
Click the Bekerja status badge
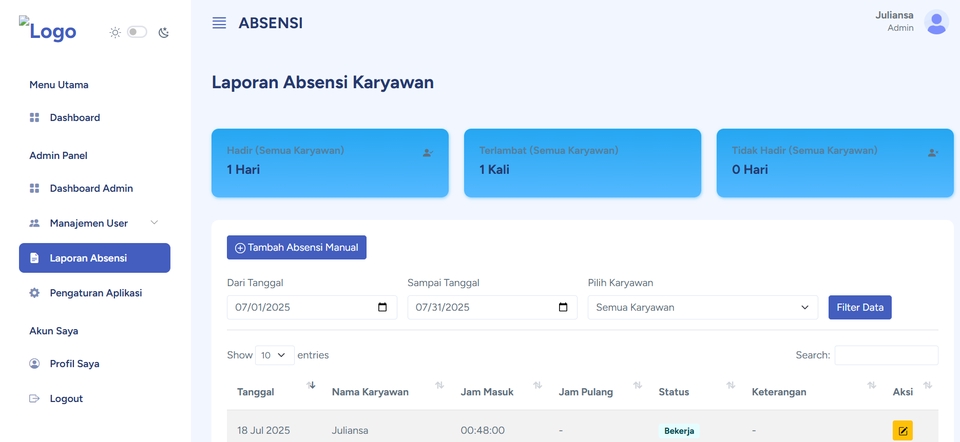pyautogui.click(x=679, y=431)
